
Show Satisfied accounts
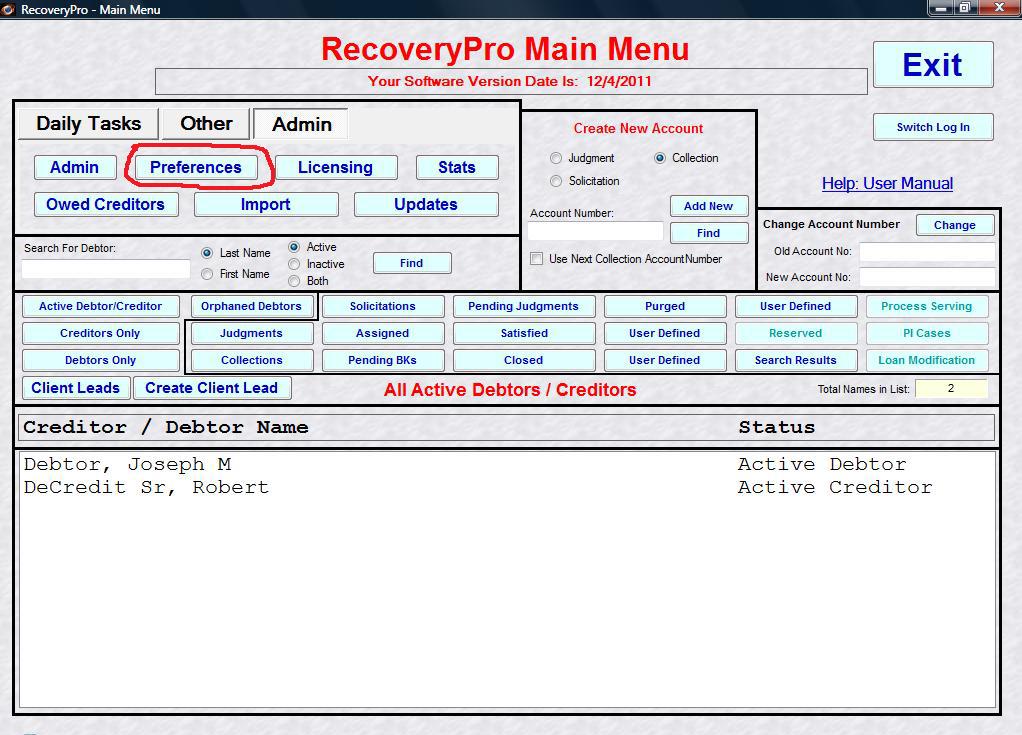(x=523, y=333)
